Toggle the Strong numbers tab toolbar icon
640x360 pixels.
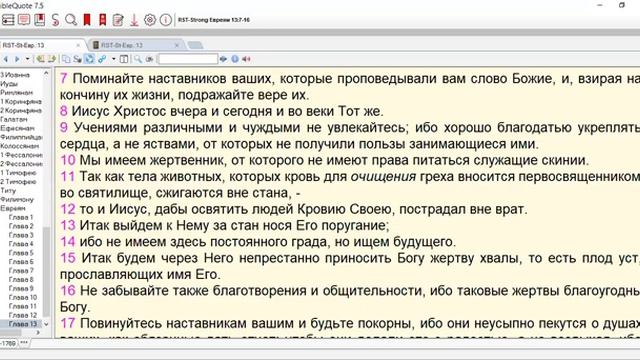point(77,59)
